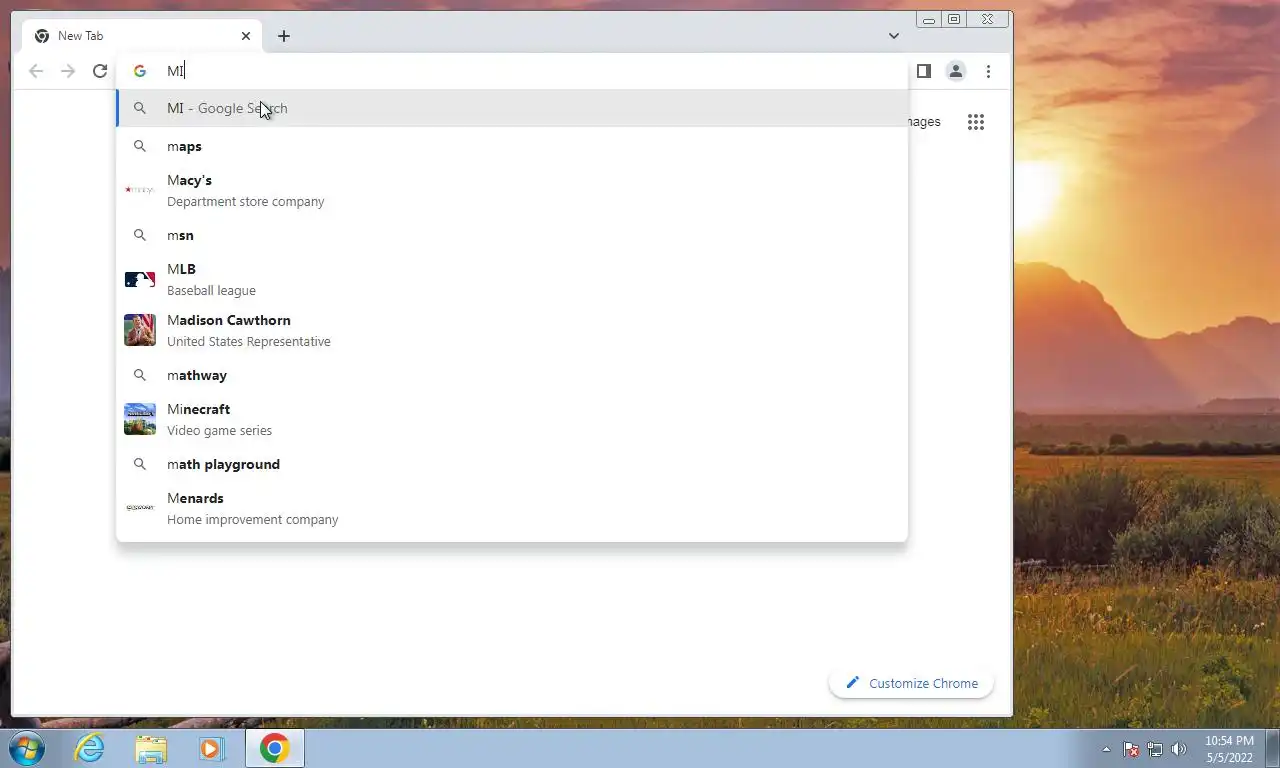Image resolution: width=1280 pixels, height=768 pixels.
Task: Open the Action Center flag icon
Action: (1131, 749)
